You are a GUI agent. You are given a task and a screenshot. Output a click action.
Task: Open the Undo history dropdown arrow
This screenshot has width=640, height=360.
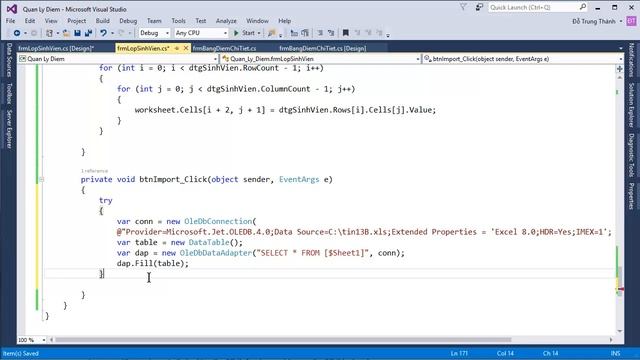tap(112, 33)
